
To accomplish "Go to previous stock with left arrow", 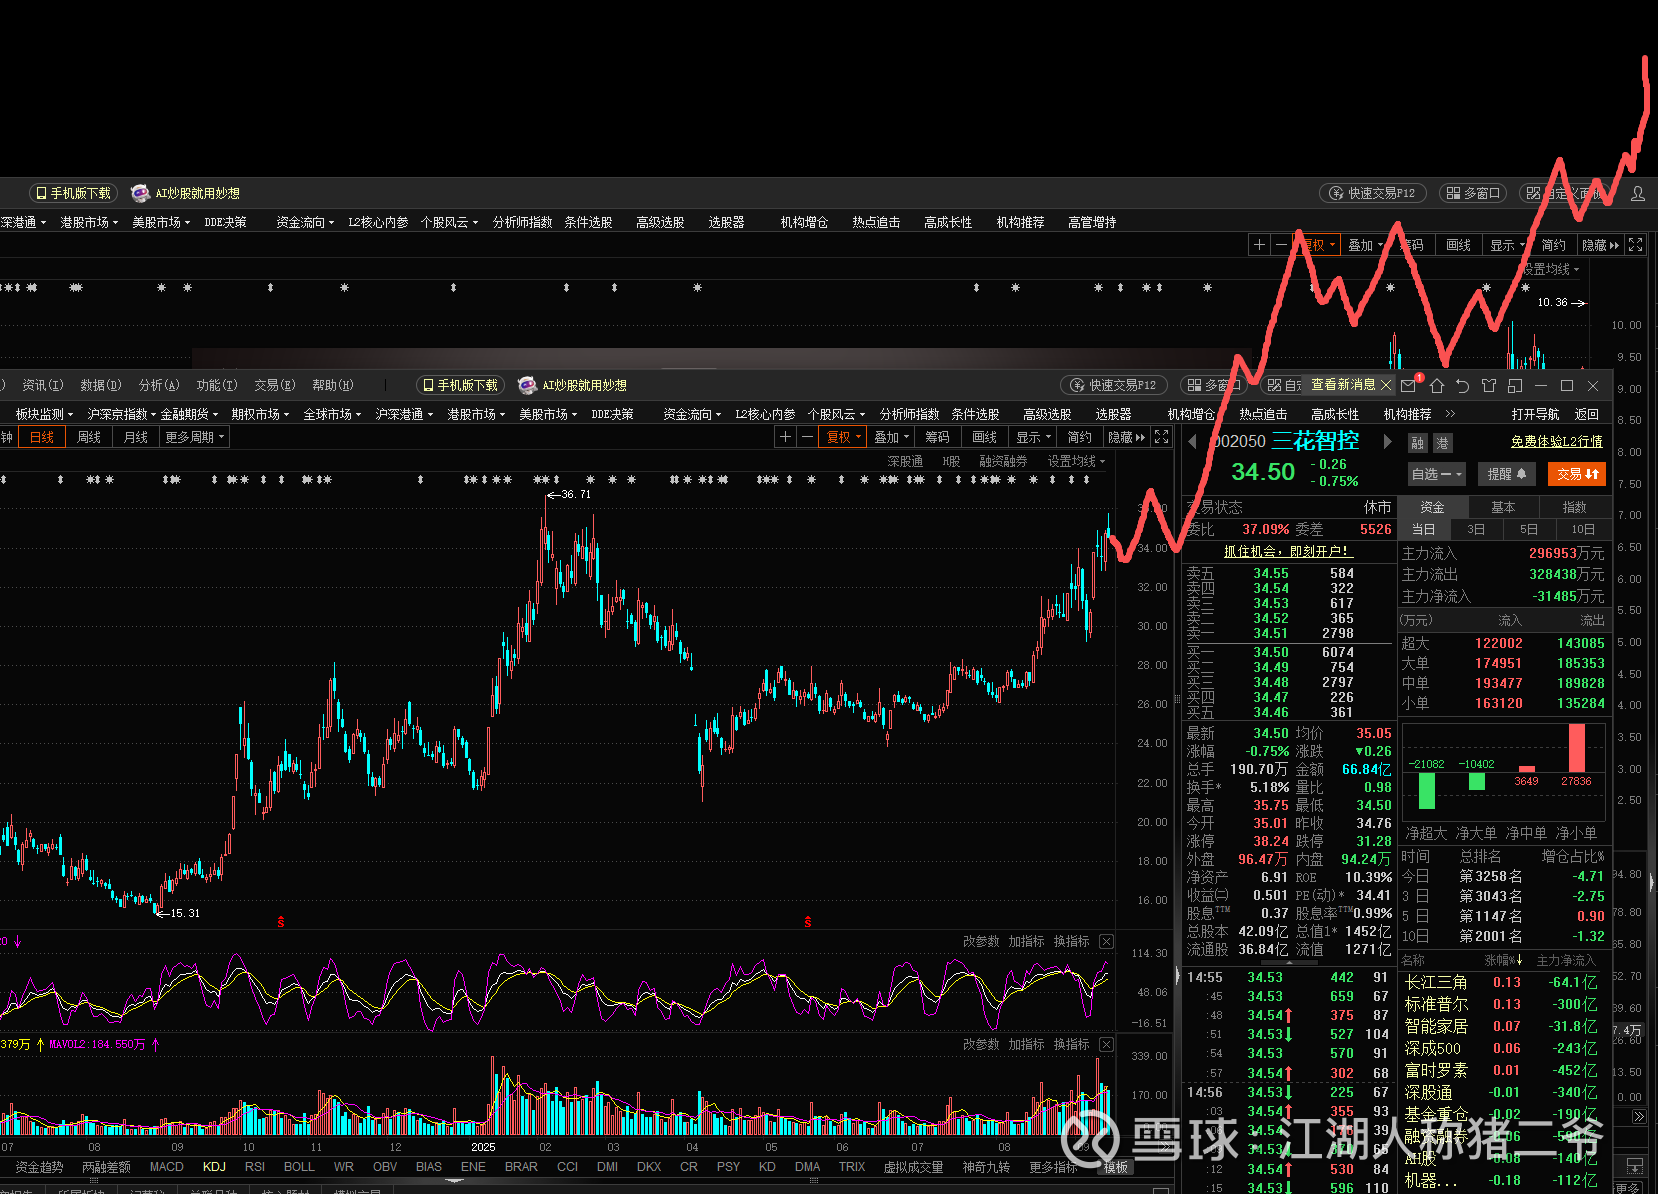I will click(x=1192, y=441).
